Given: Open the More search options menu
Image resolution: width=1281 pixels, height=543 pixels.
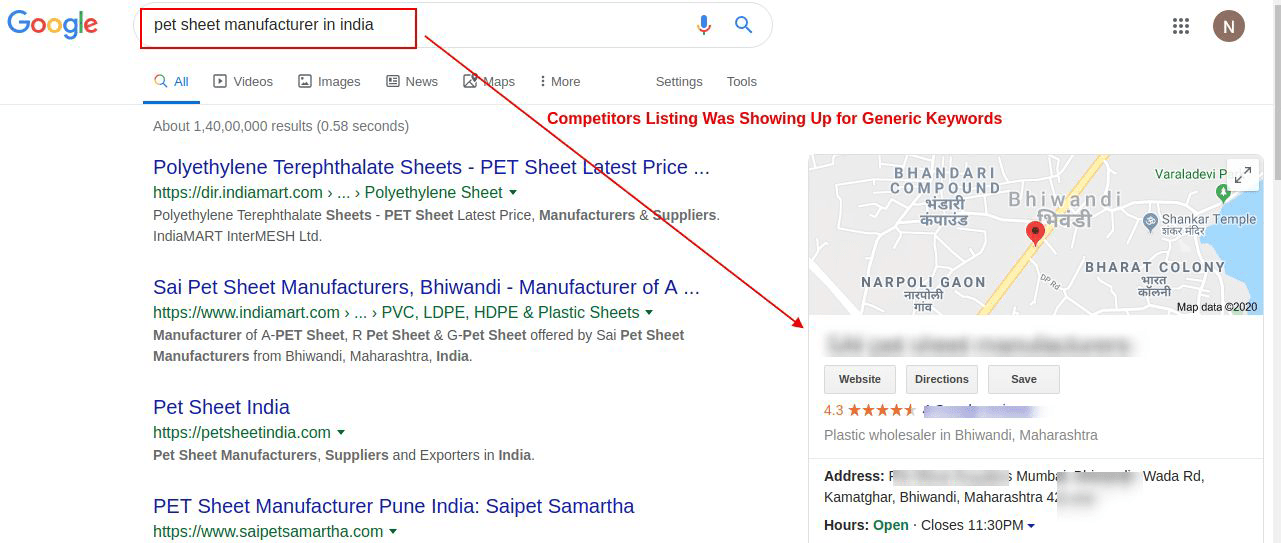Looking at the screenshot, I should 559,82.
